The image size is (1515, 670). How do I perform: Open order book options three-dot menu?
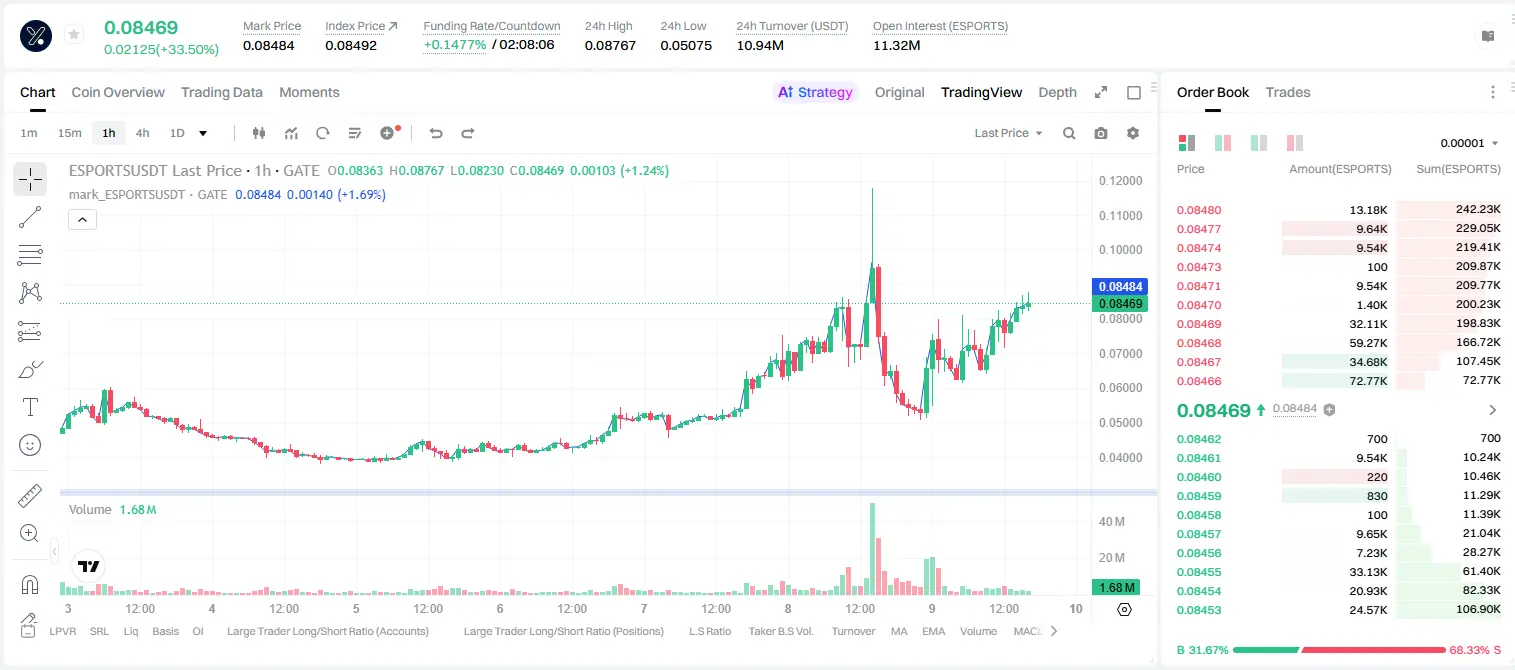click(1493, 92)
